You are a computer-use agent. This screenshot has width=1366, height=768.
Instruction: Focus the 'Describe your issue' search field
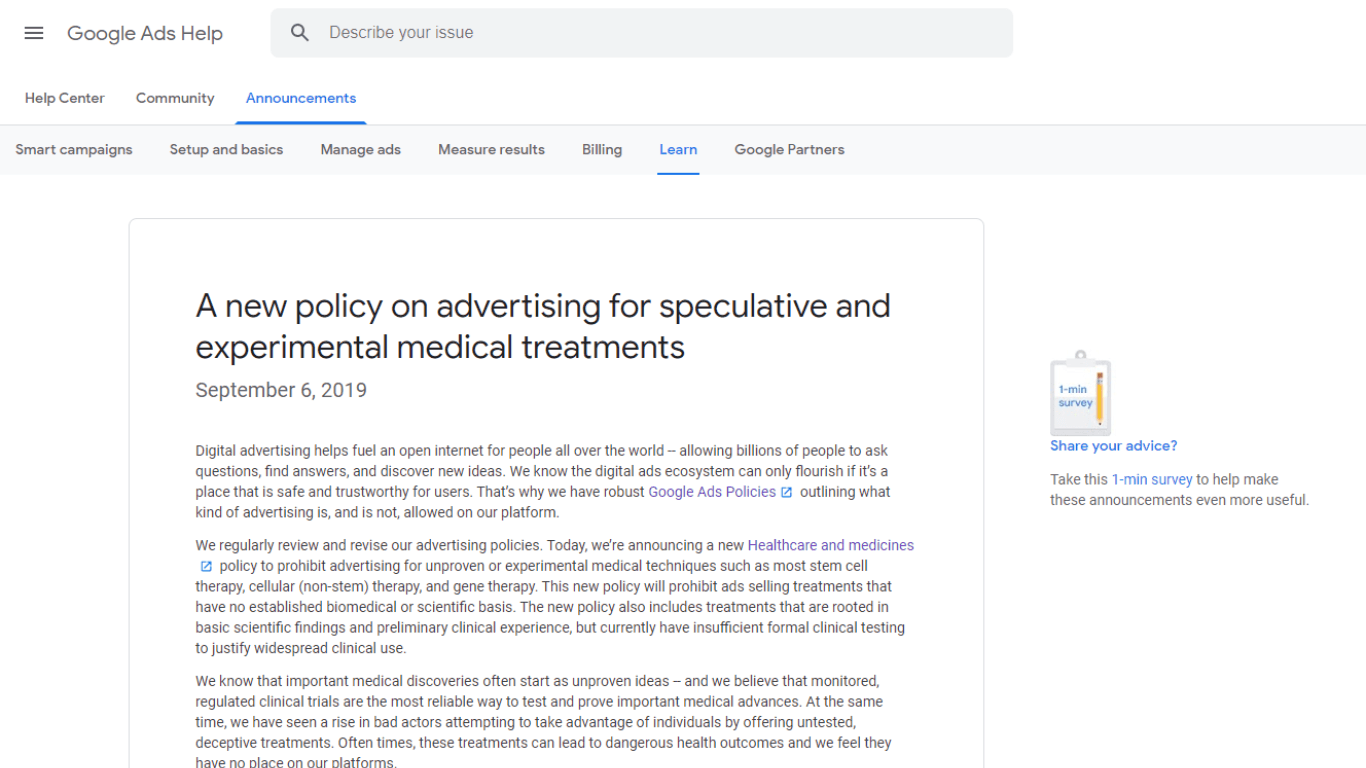point(642,33)
